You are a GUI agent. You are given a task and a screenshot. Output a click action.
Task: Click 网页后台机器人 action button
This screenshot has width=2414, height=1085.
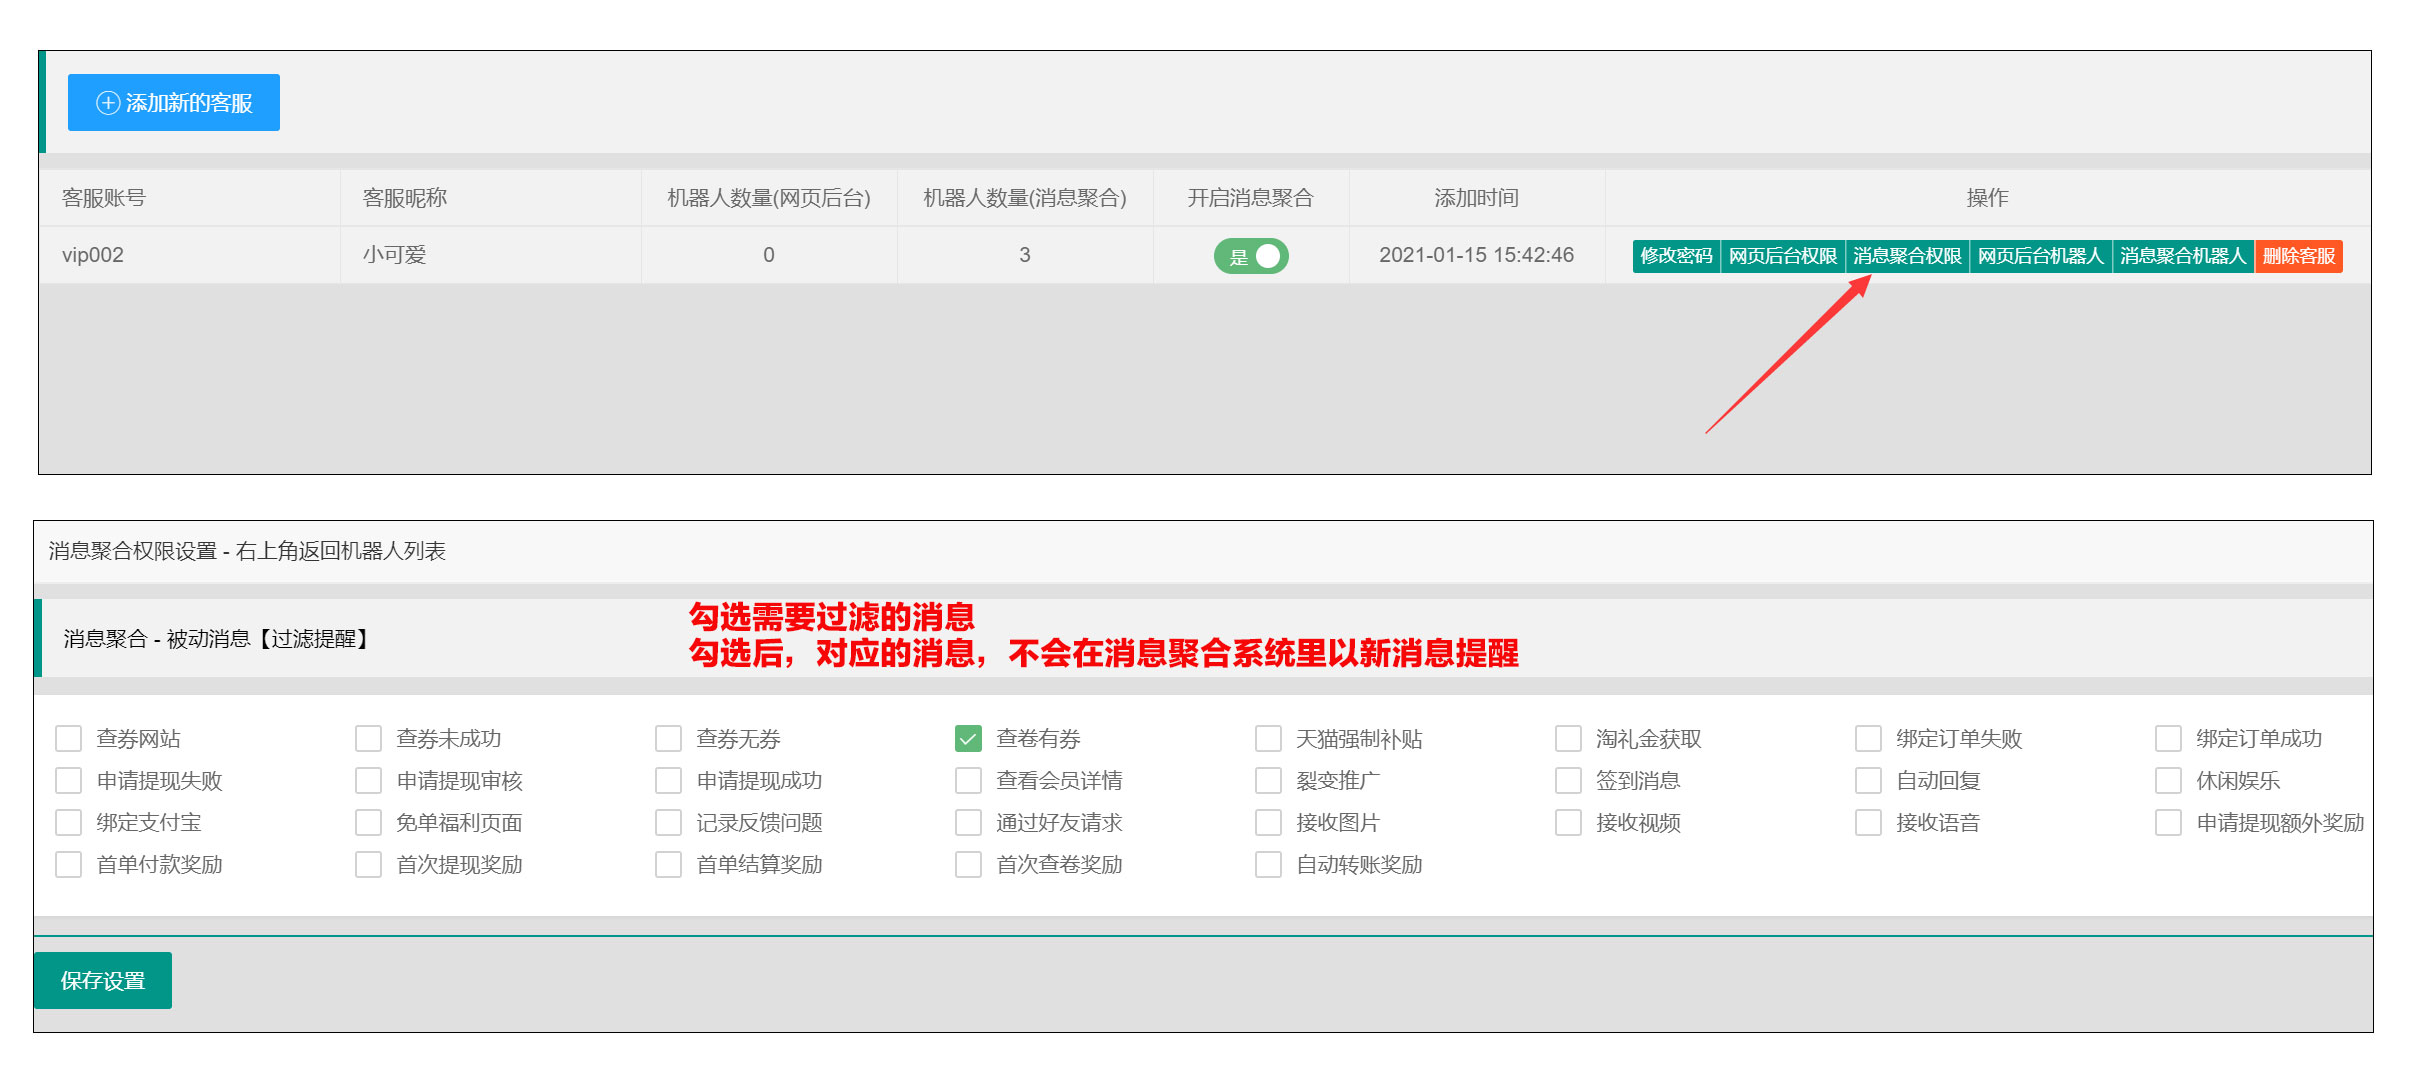click(2040, 256)
